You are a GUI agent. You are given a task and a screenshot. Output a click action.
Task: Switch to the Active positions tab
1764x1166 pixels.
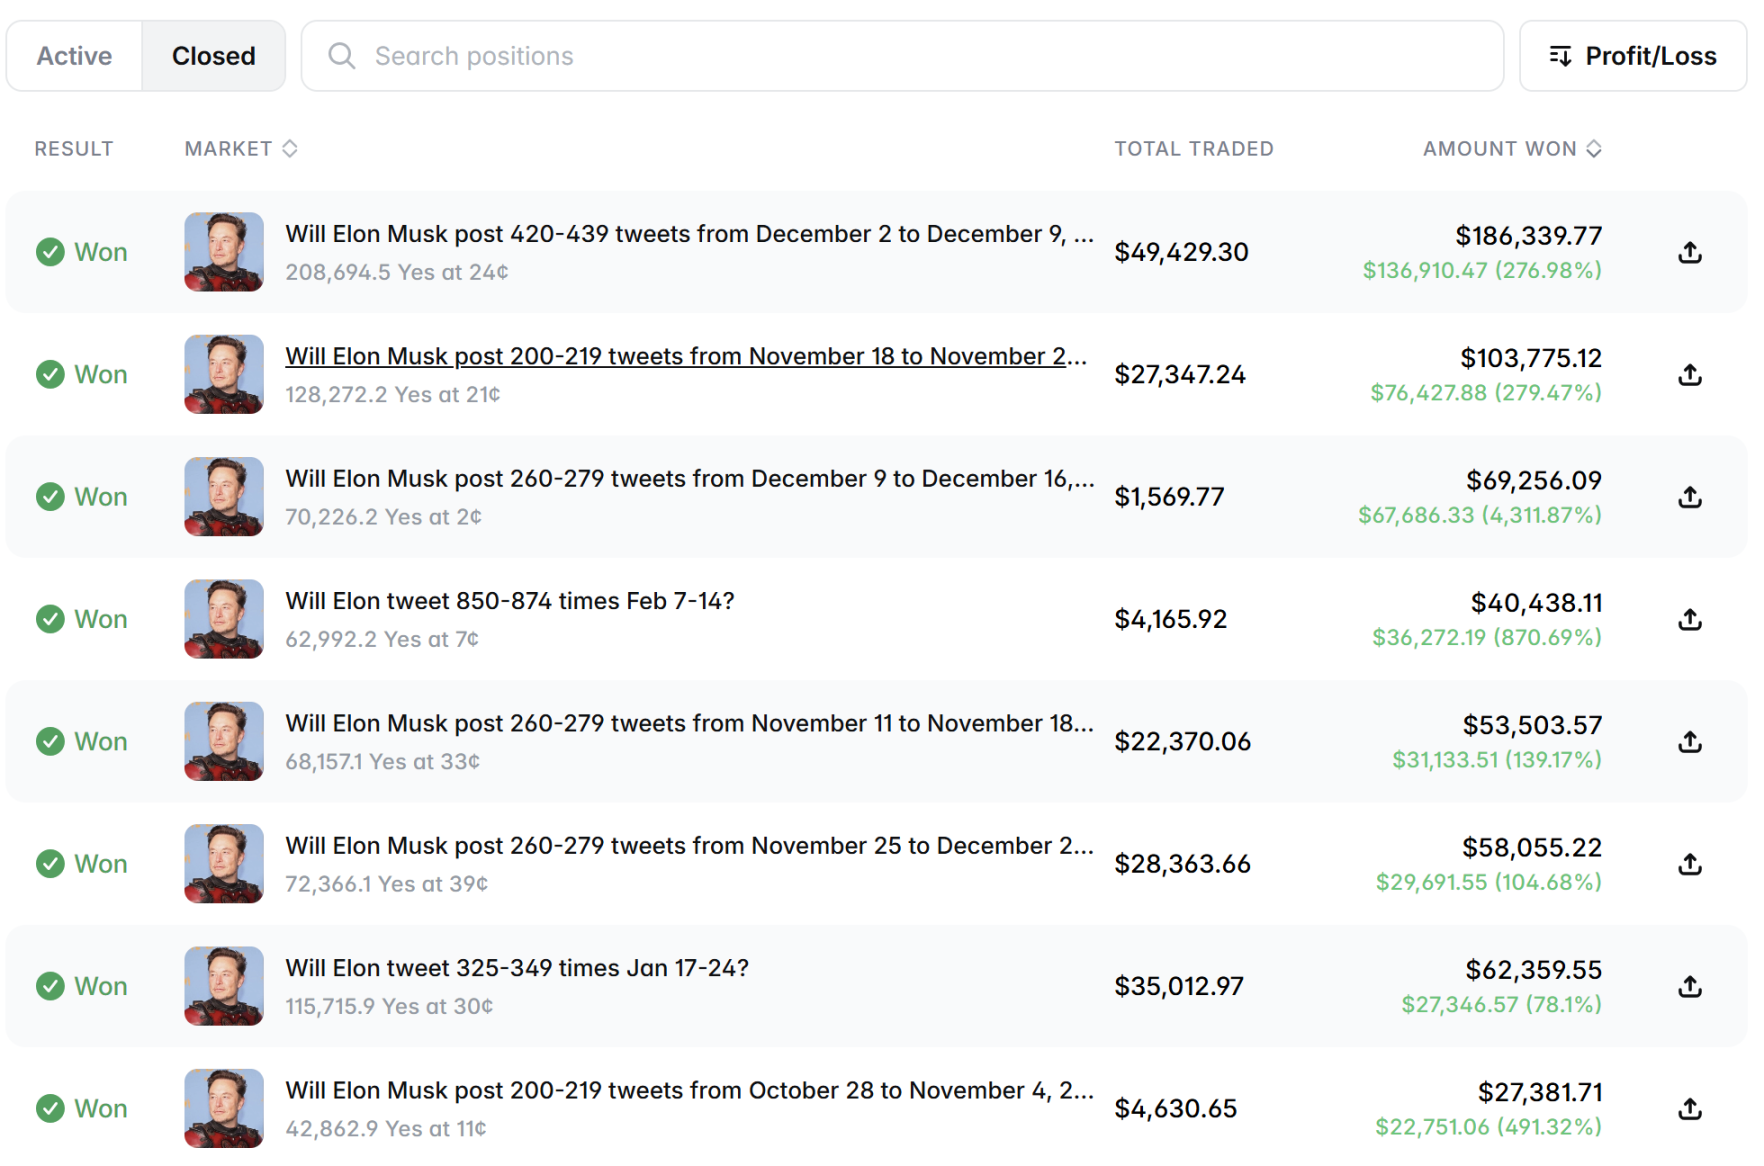click(x=74, y=56)
